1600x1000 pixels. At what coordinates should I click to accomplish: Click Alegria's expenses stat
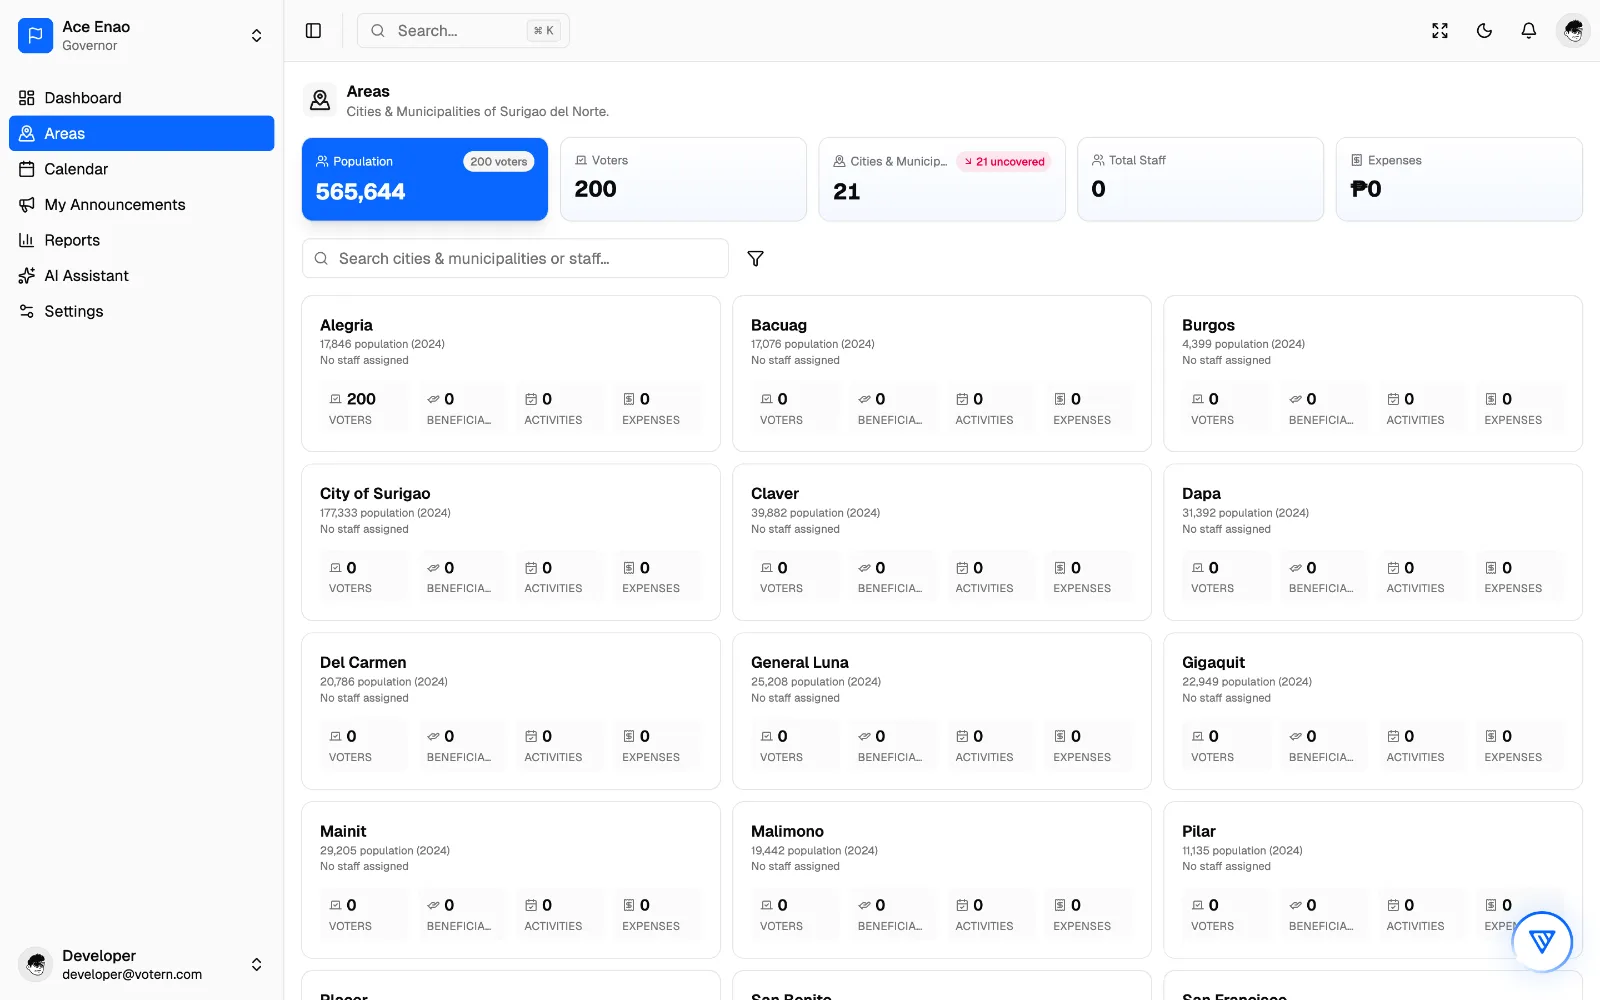pos(658,408)
